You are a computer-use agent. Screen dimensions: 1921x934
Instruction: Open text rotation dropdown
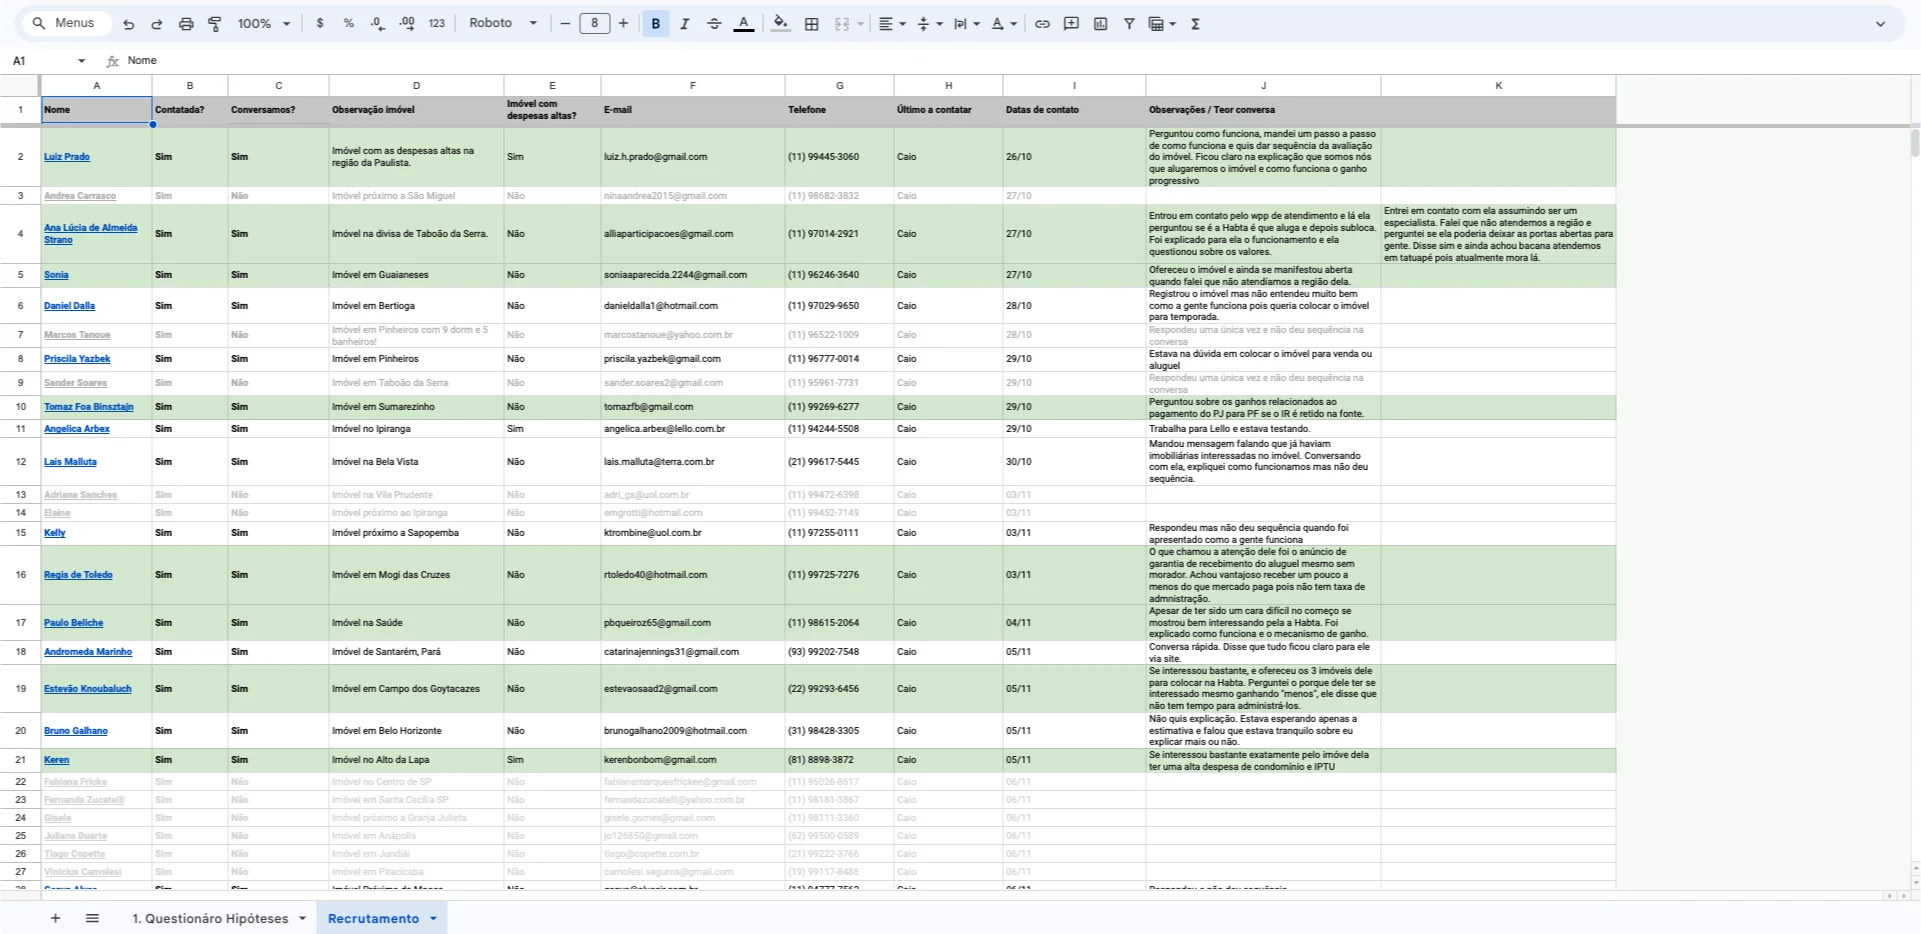1004,24
